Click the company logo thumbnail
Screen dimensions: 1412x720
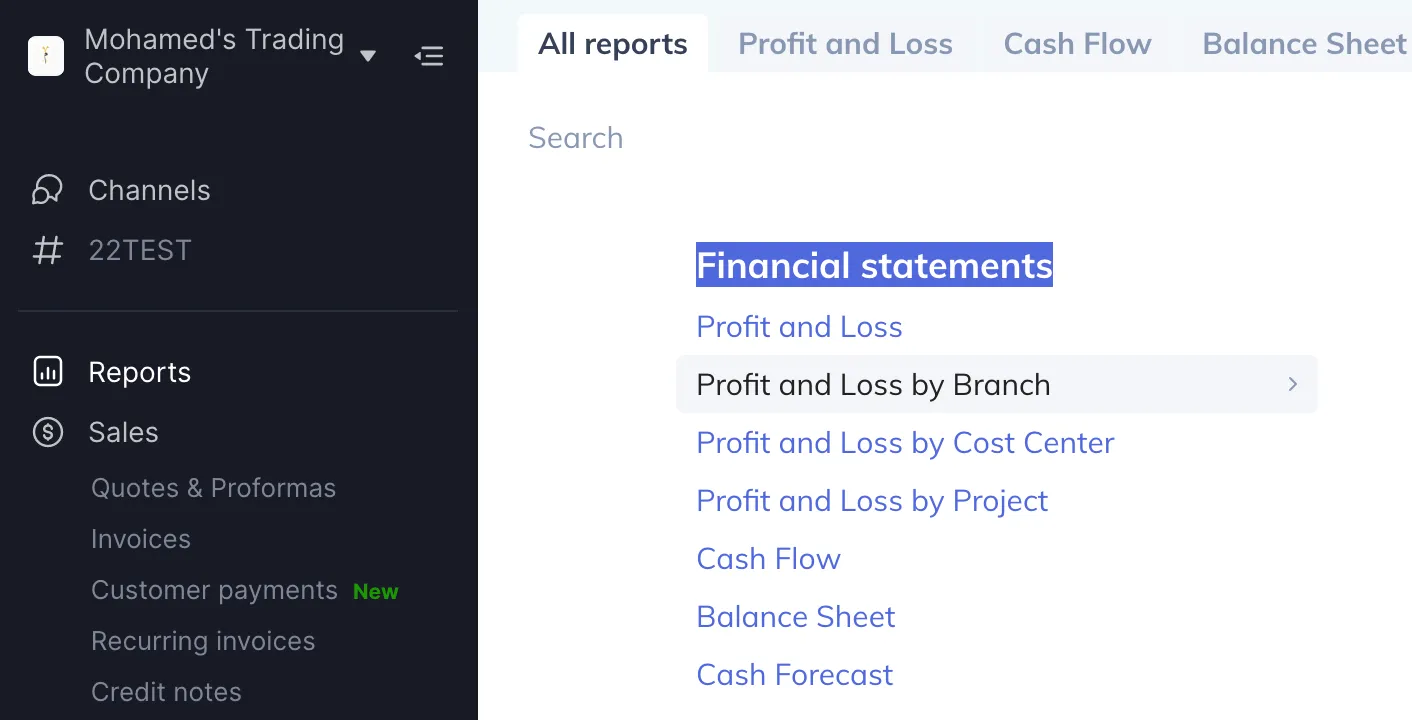[x=45, y=55]
